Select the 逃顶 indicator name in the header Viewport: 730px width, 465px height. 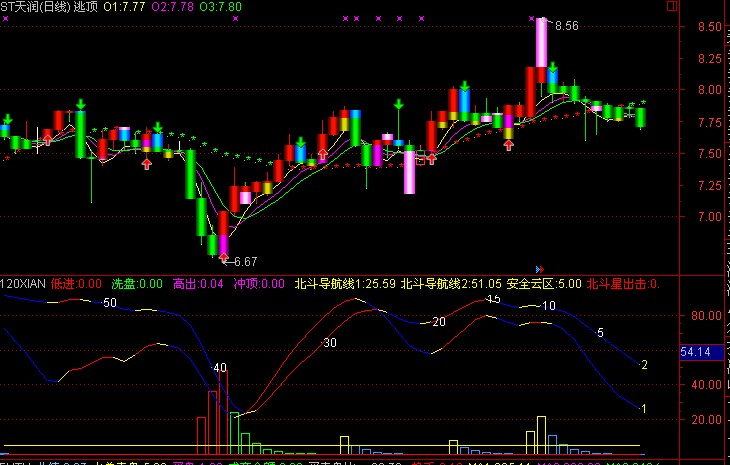tap(85, 7)
